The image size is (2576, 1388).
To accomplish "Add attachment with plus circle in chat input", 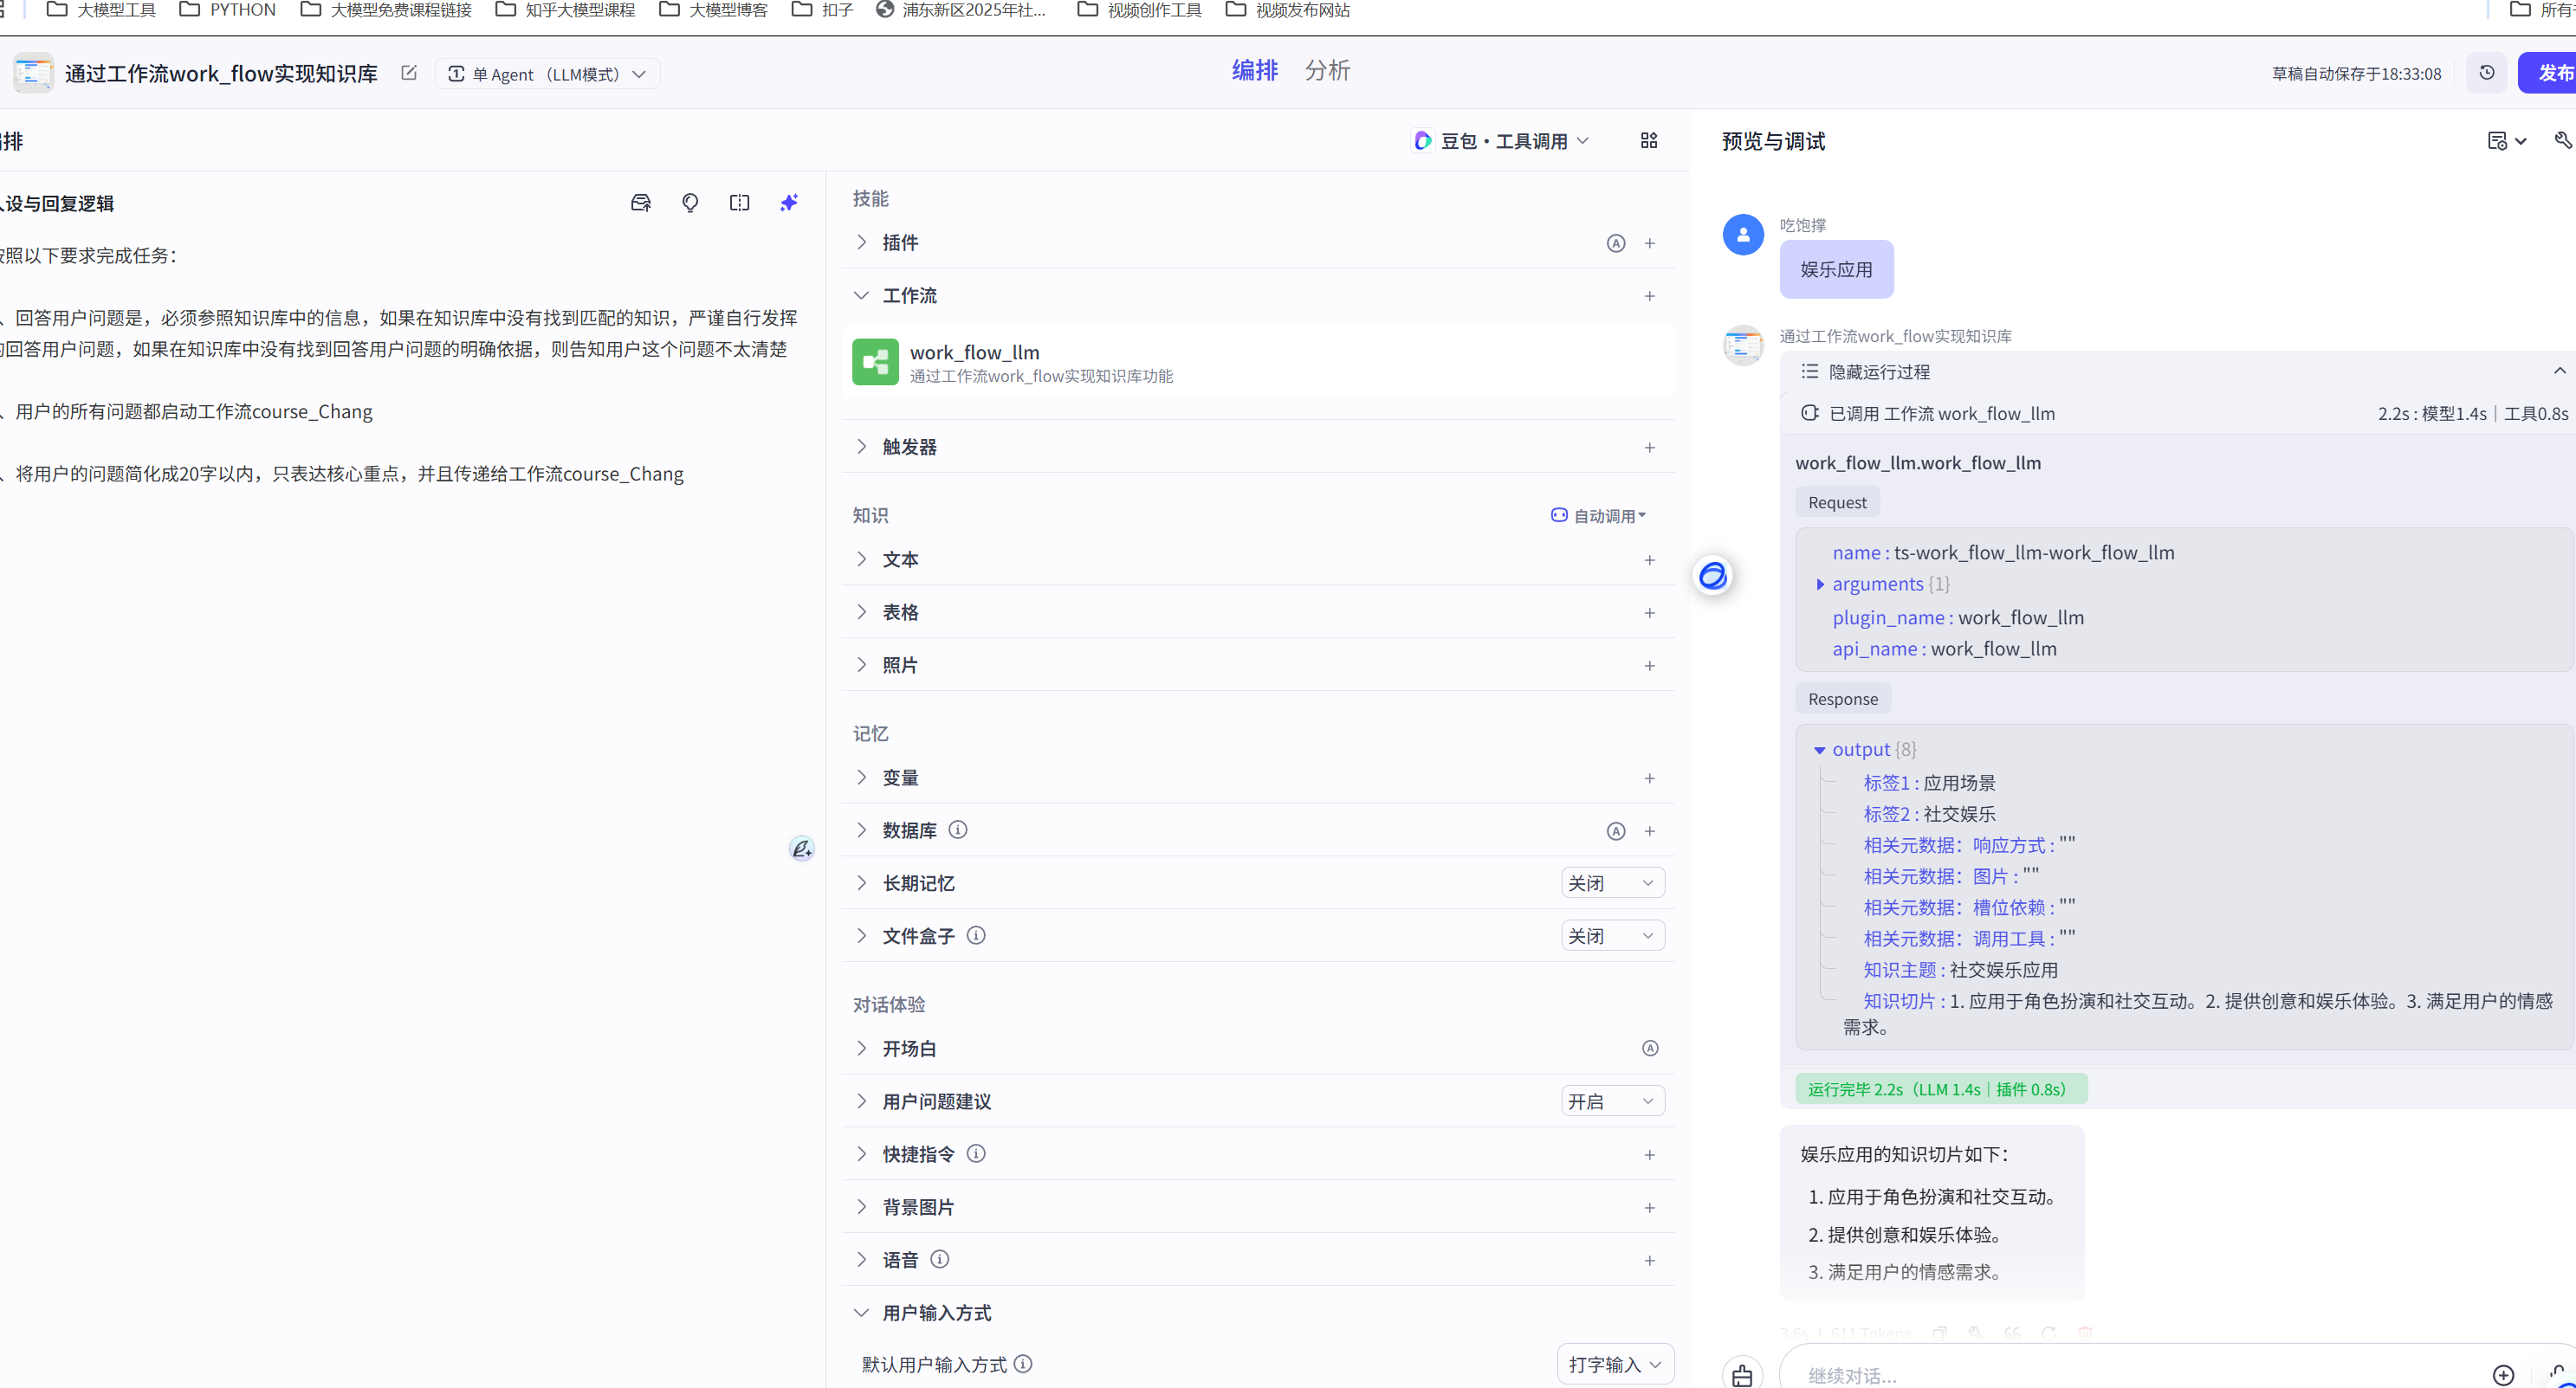I will click(x=2503, y=1375).
